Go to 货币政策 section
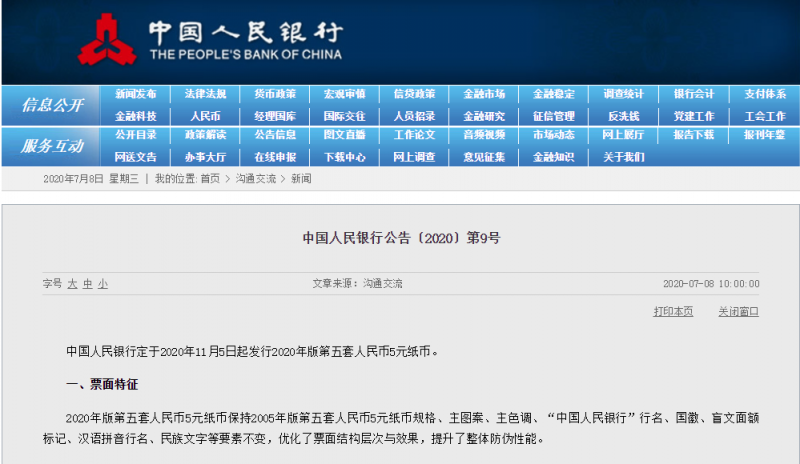The image size is (800, 464). [275, 94]
